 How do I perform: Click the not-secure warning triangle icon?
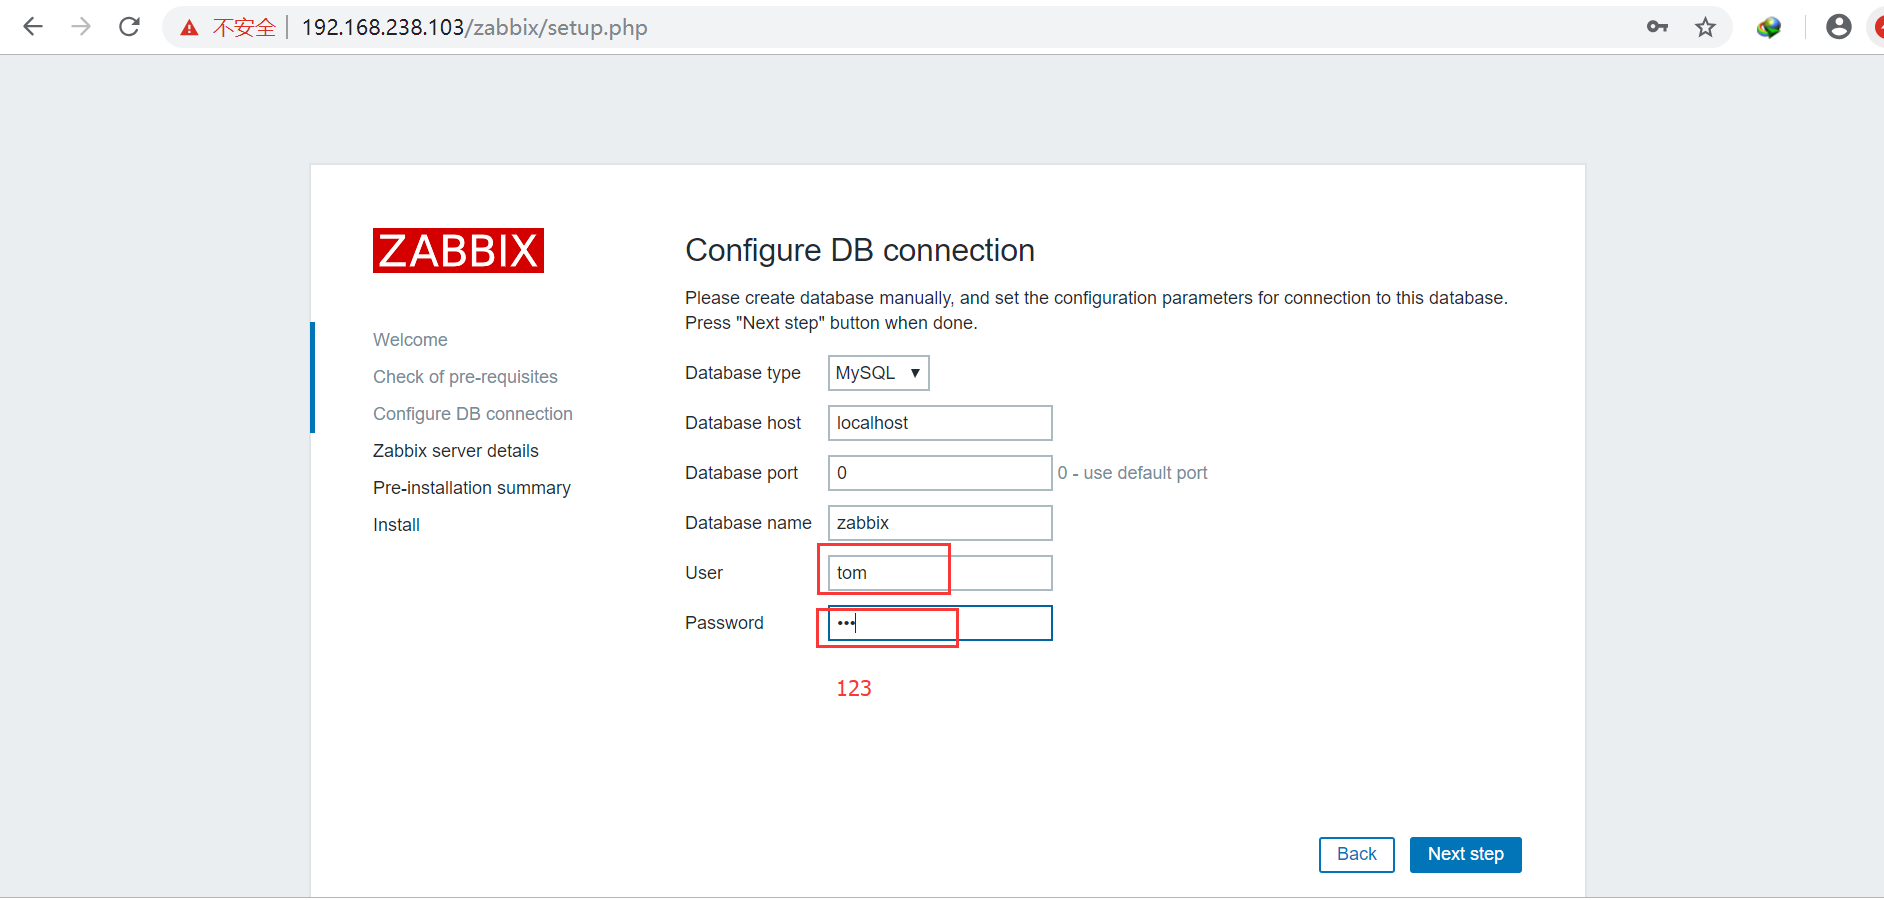click(189, 28)
